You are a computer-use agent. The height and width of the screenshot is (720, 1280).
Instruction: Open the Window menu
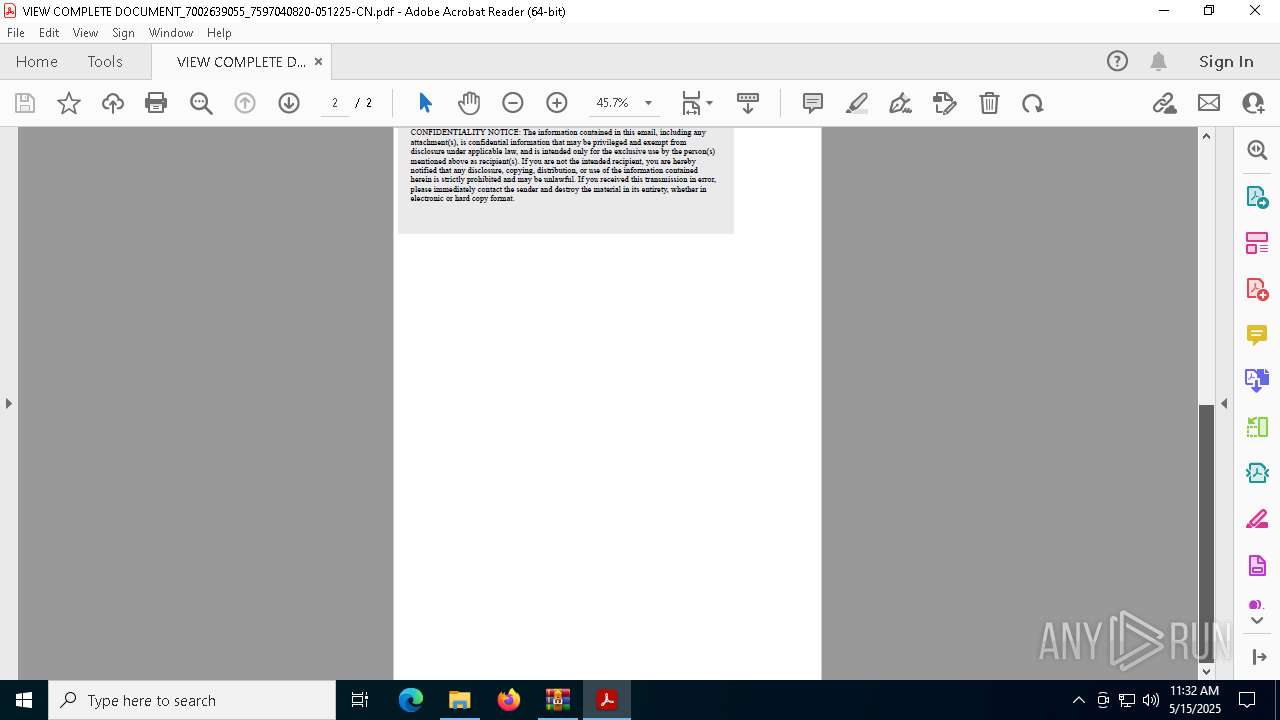[171, 32]
